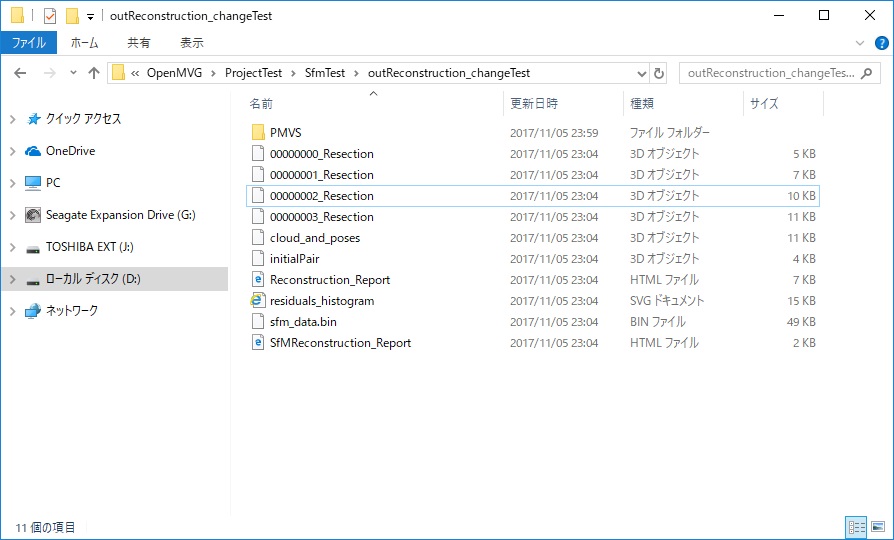Select TOSHIBA EXT (J:) drive
Screen dimensions: 894x540
90,247
